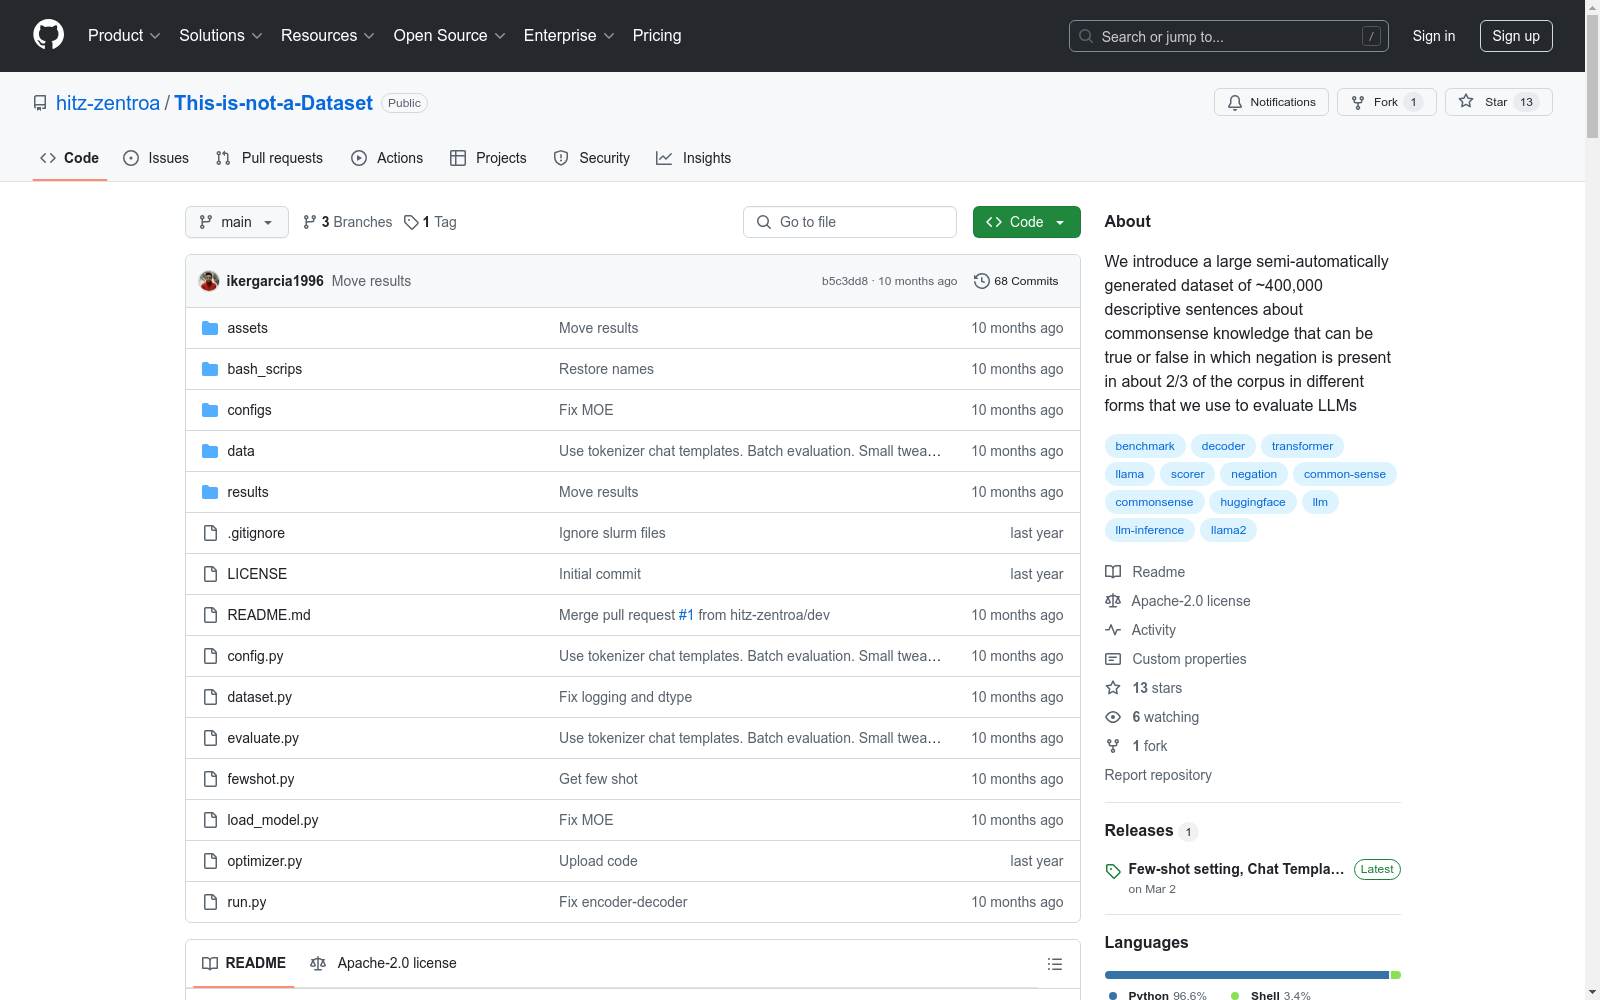Open the hitz-zentroa owner link
The width and height of the screenshot is (1600, 1000).
[108, 103]
